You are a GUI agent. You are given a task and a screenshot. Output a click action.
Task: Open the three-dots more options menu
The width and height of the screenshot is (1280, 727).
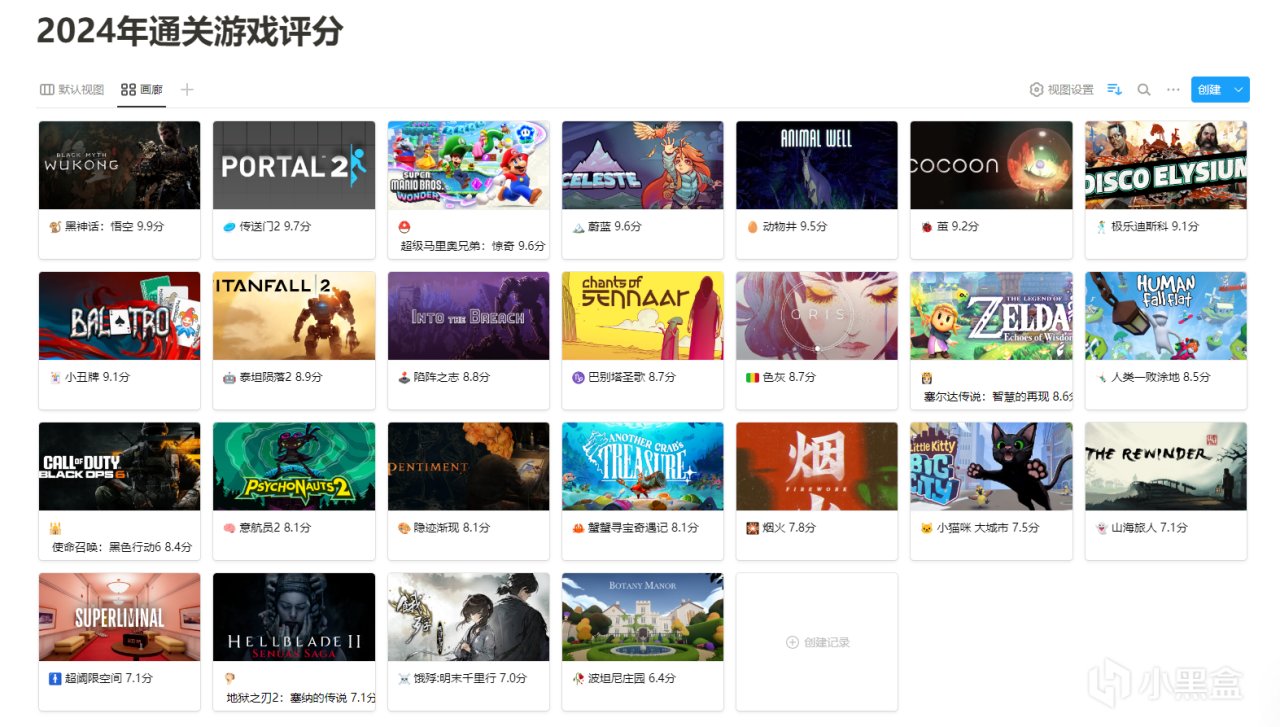pos(1173,90)
